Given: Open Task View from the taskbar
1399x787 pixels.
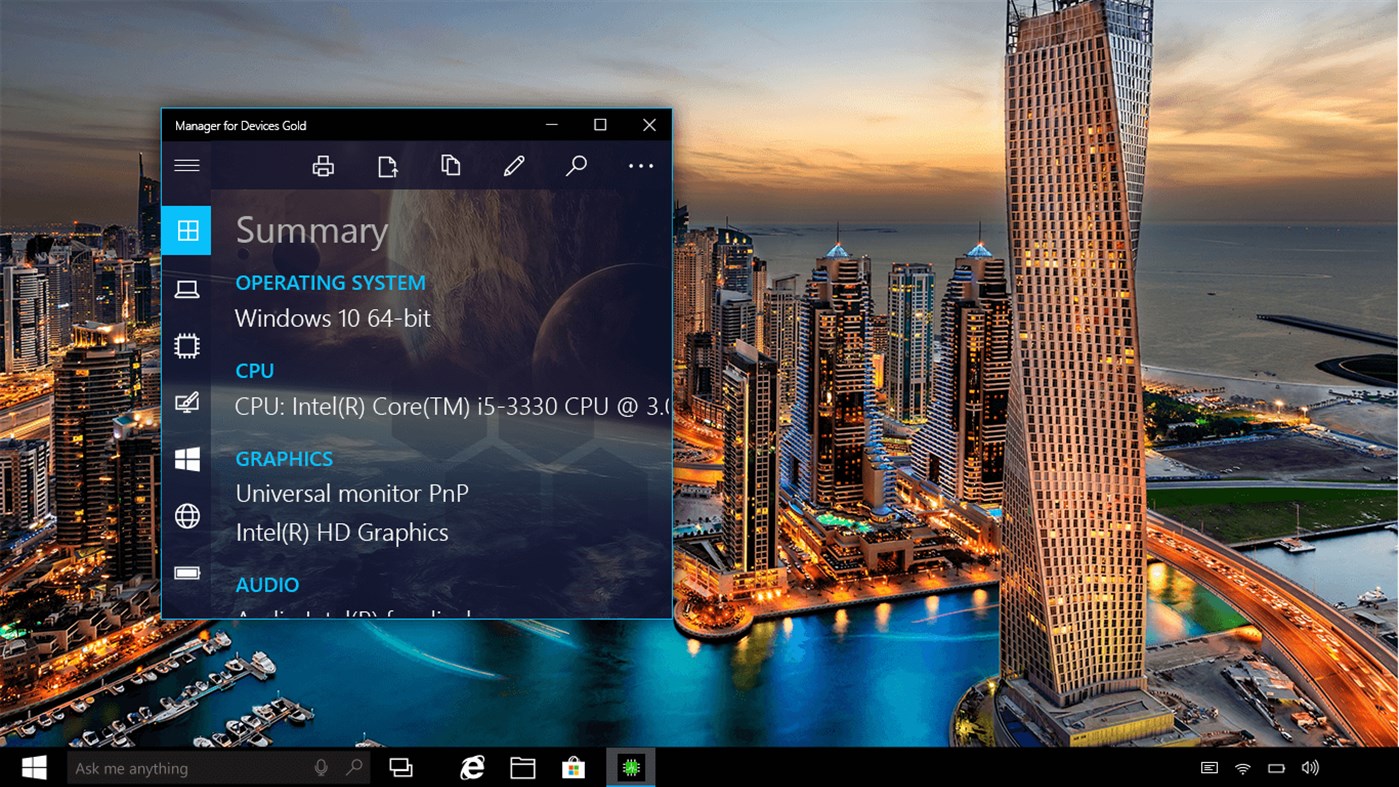Looking at the screenshot, I should [401, 767].
